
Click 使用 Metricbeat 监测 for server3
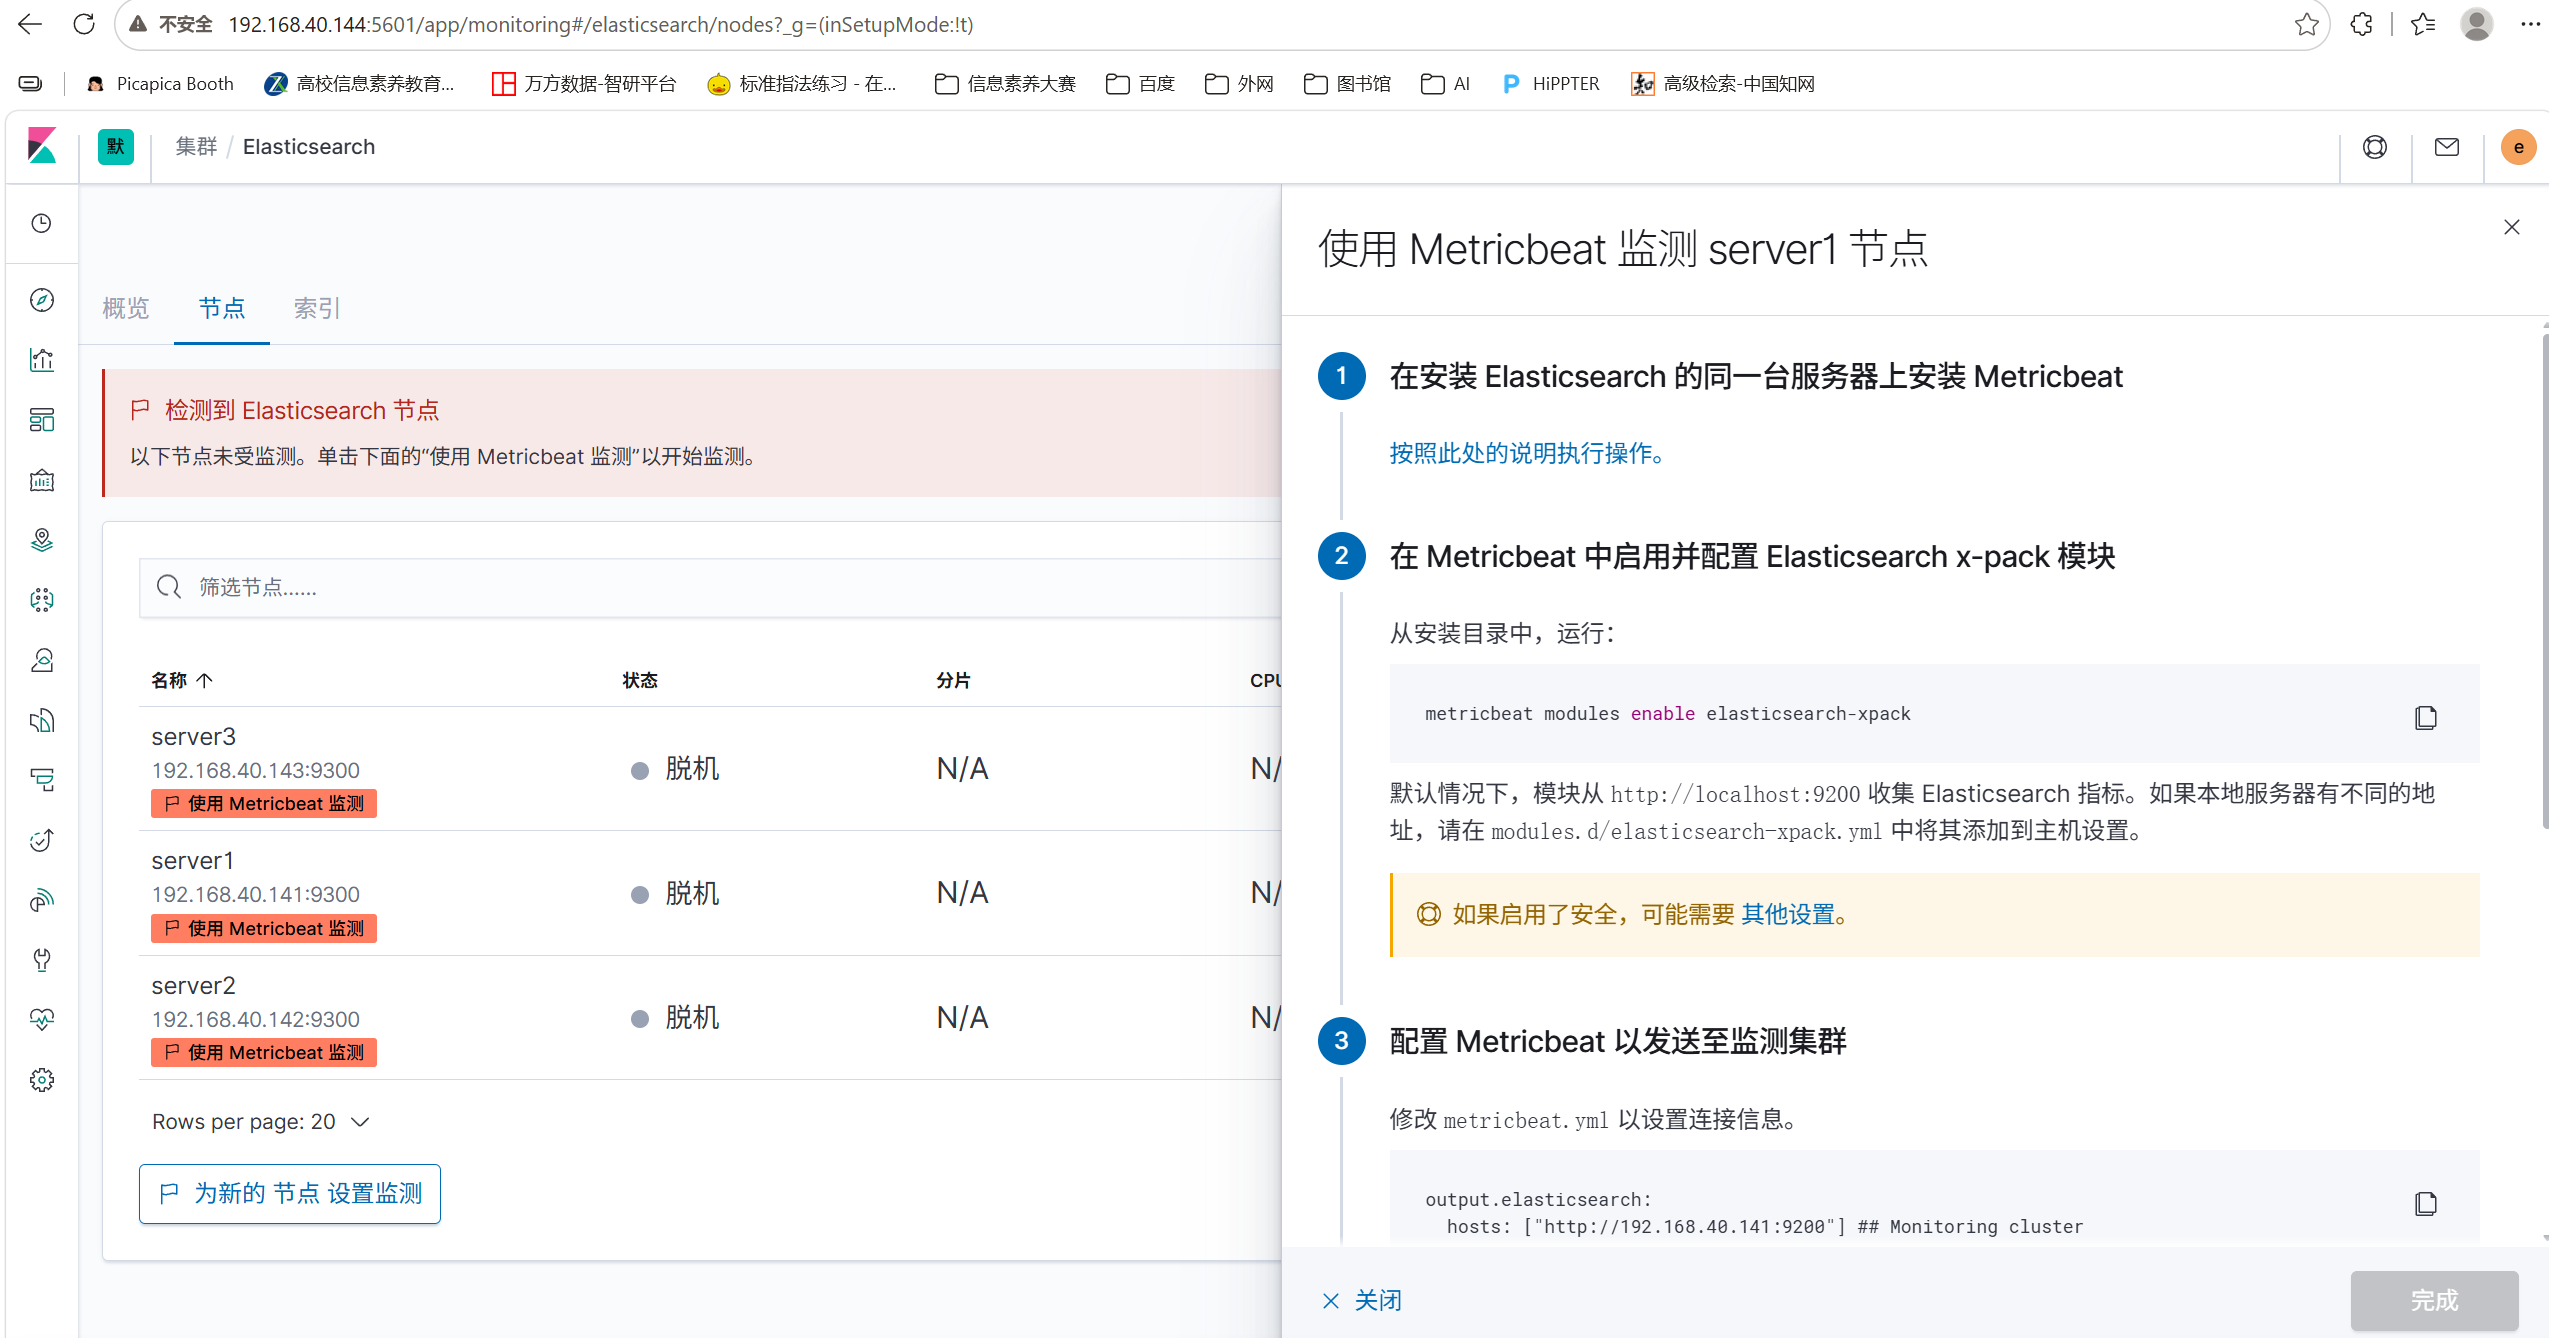pyautogui.click(x=264, y=804)
